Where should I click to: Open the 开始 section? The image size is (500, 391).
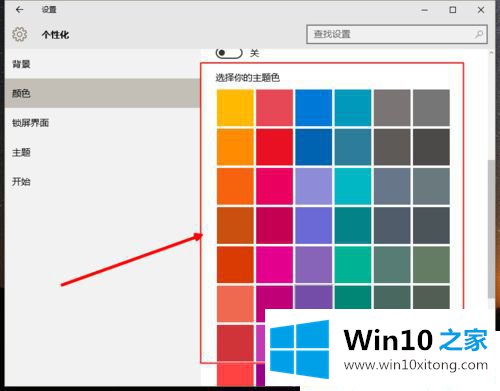click(102, 182)
